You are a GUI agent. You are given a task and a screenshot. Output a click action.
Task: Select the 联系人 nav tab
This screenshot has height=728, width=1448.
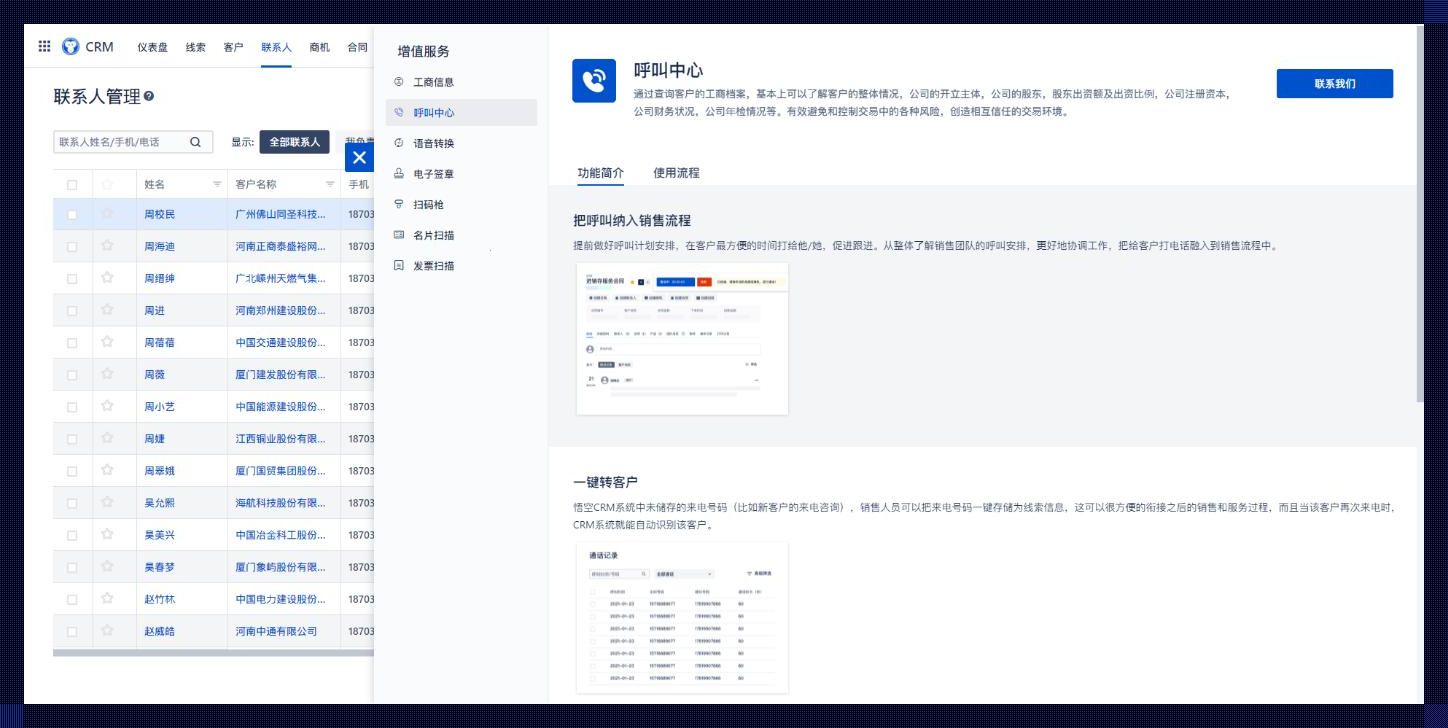coord(277,47)
